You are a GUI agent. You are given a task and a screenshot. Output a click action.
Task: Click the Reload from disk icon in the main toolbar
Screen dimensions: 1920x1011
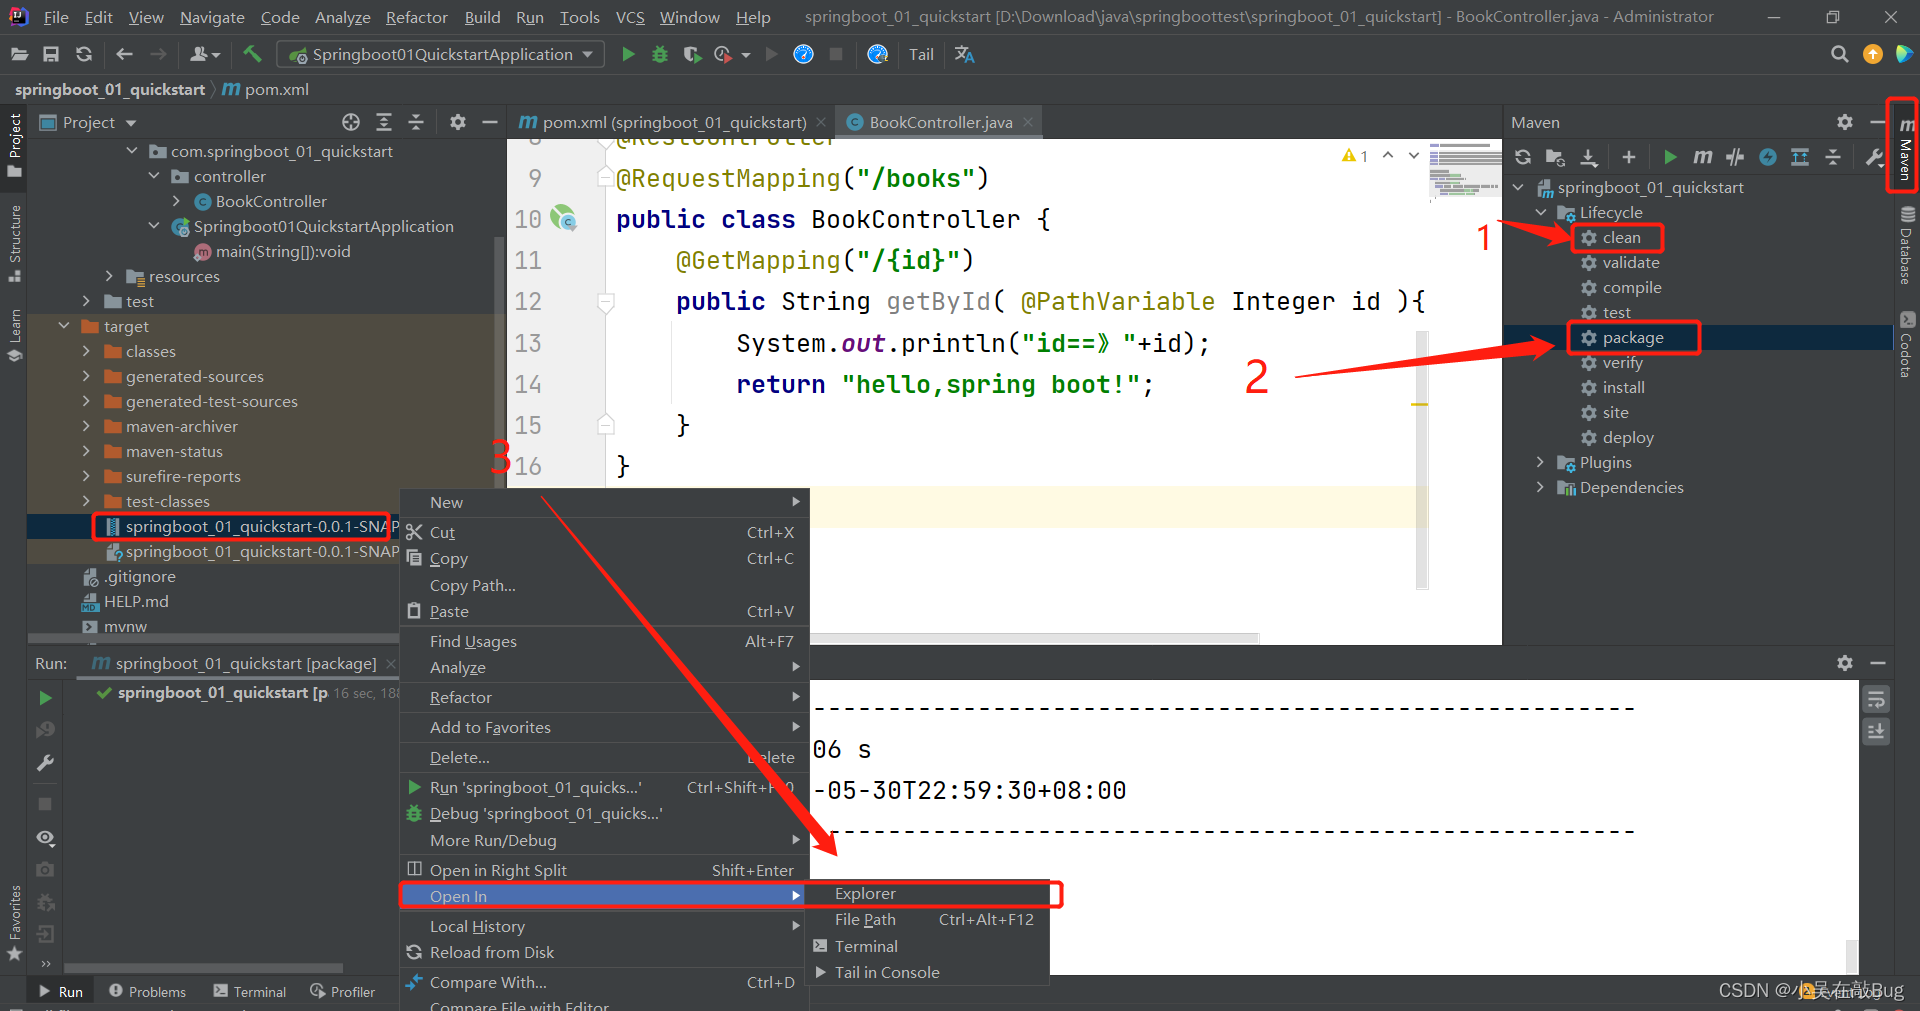point(84,54)
